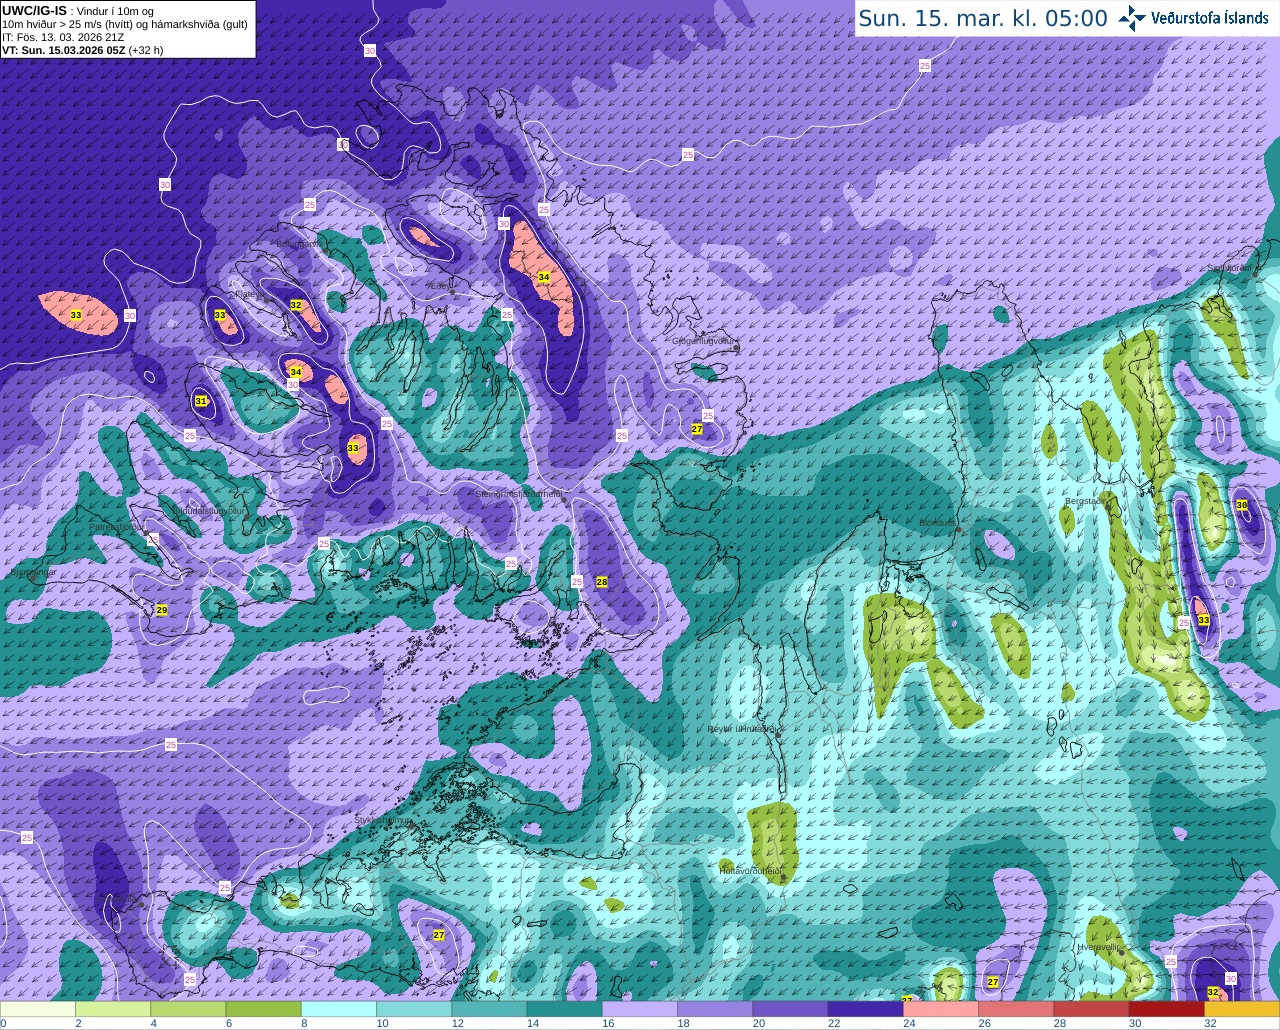Image resolution: width=1280 pixels, height=1030 pixels.
Task: Select the IT: Fös. 13. 03. 2026 21Z line
Action: click(x=63, y=37)
